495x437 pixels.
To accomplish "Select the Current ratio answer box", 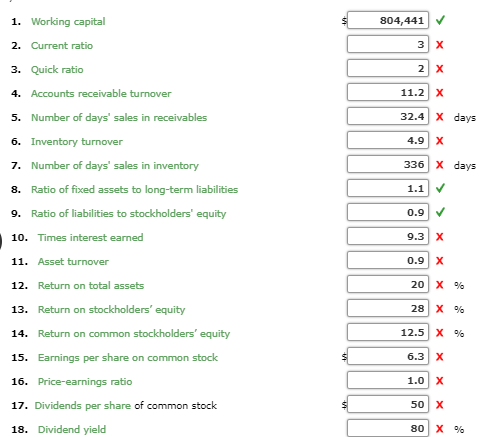I will pos(388,44).
